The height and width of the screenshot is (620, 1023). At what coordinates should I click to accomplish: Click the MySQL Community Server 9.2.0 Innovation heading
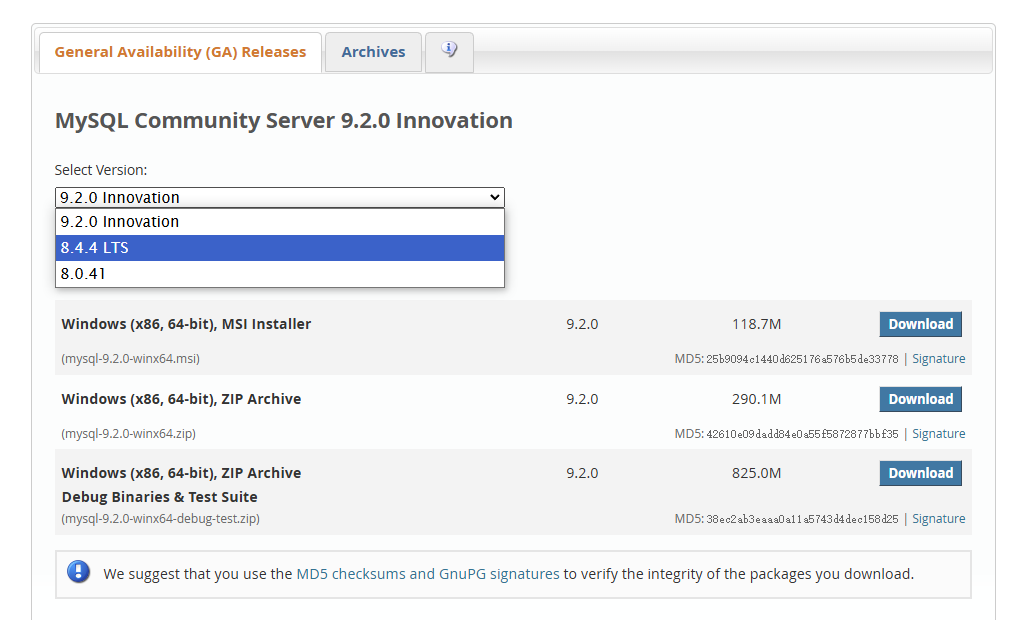click(x=284, y=121)
